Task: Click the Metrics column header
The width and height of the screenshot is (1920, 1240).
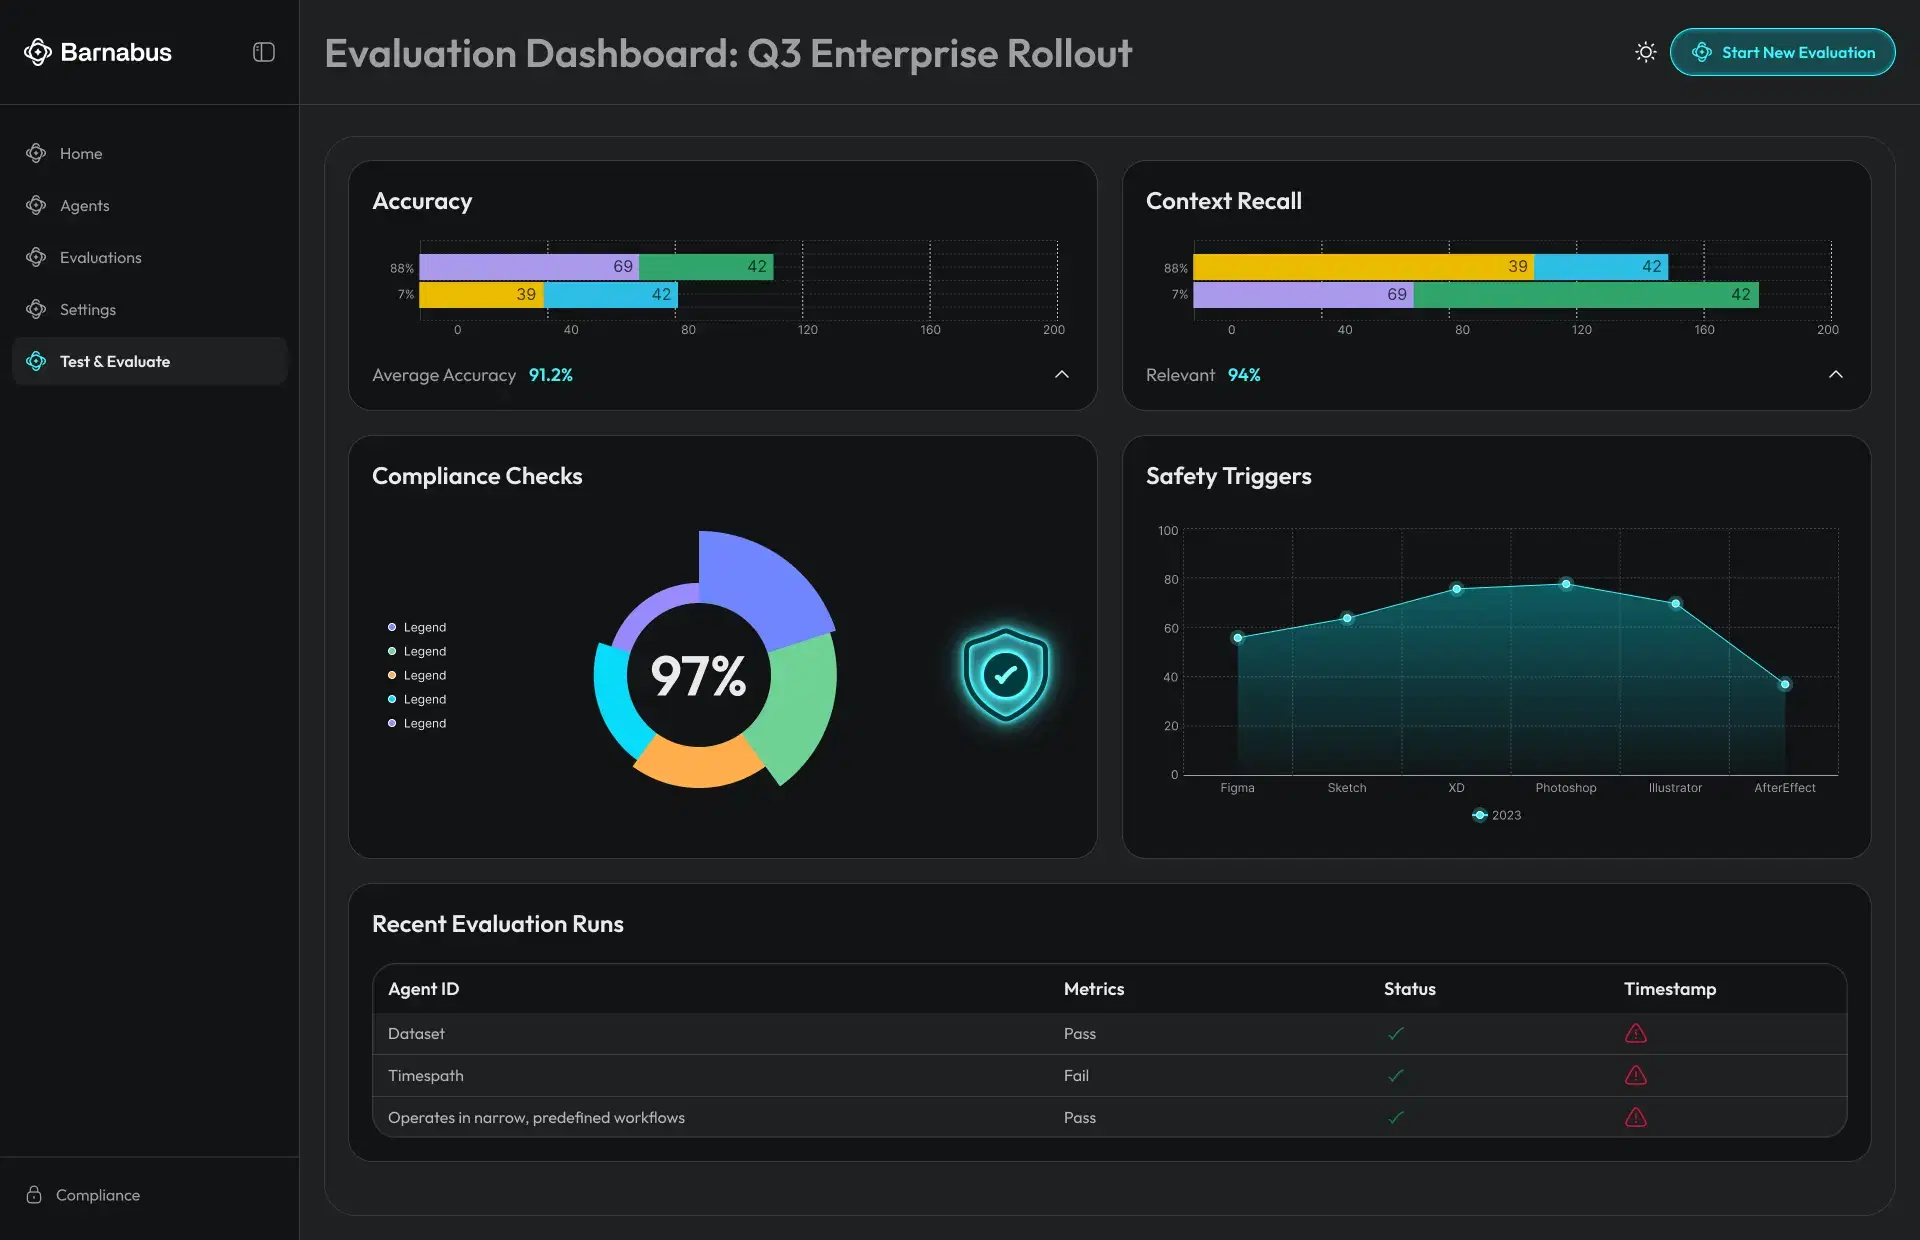Action: point(1093,989)
